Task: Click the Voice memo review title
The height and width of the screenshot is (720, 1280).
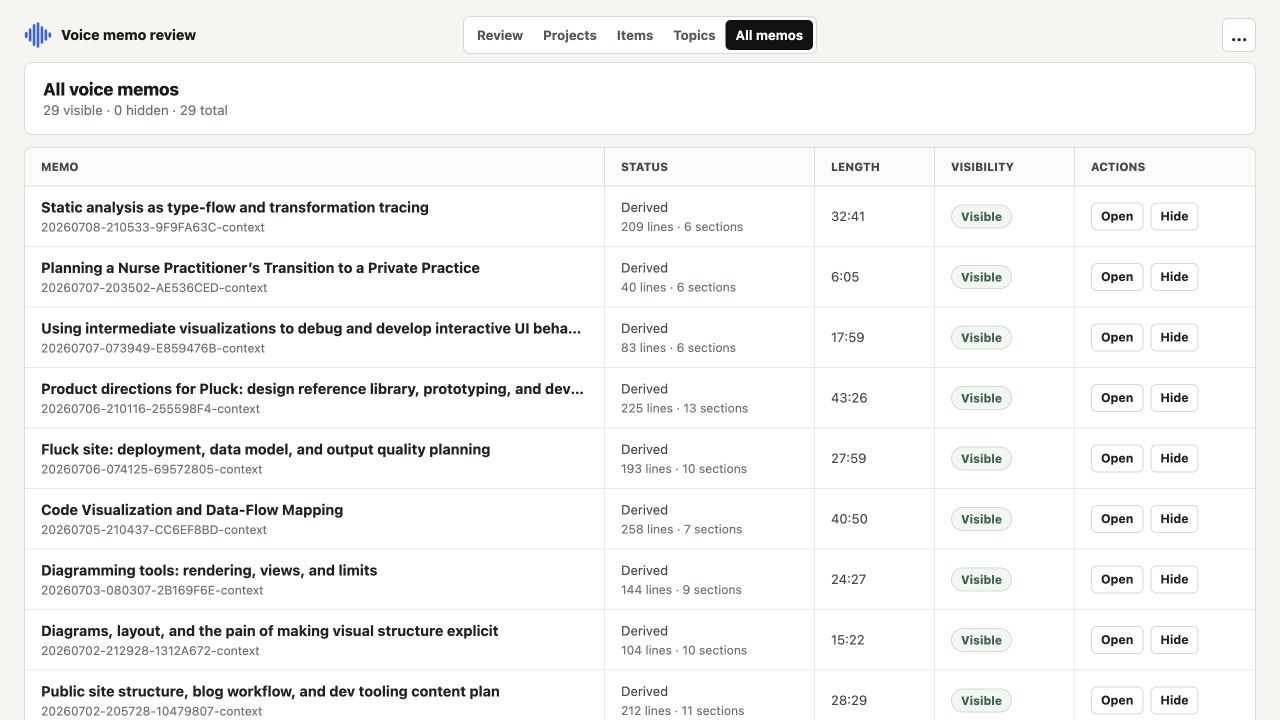Action: tap(128, 35)
